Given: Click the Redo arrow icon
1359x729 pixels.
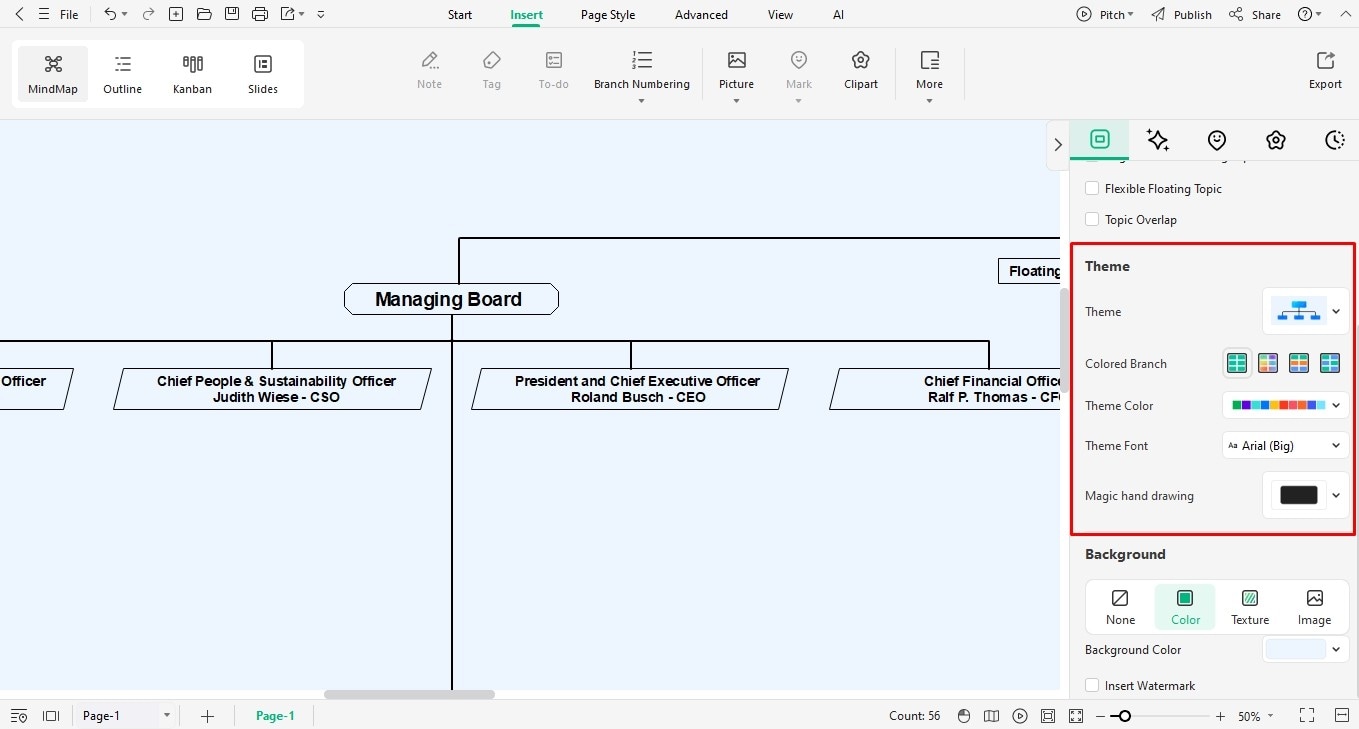Looking at the screenshot, I should point(148,14).
